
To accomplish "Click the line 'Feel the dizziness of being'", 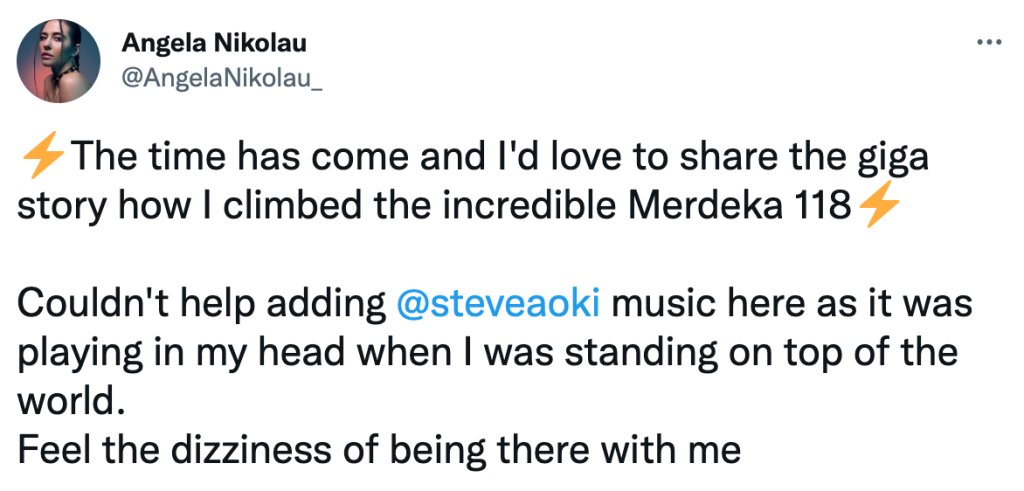I will (x=252, y=450).
